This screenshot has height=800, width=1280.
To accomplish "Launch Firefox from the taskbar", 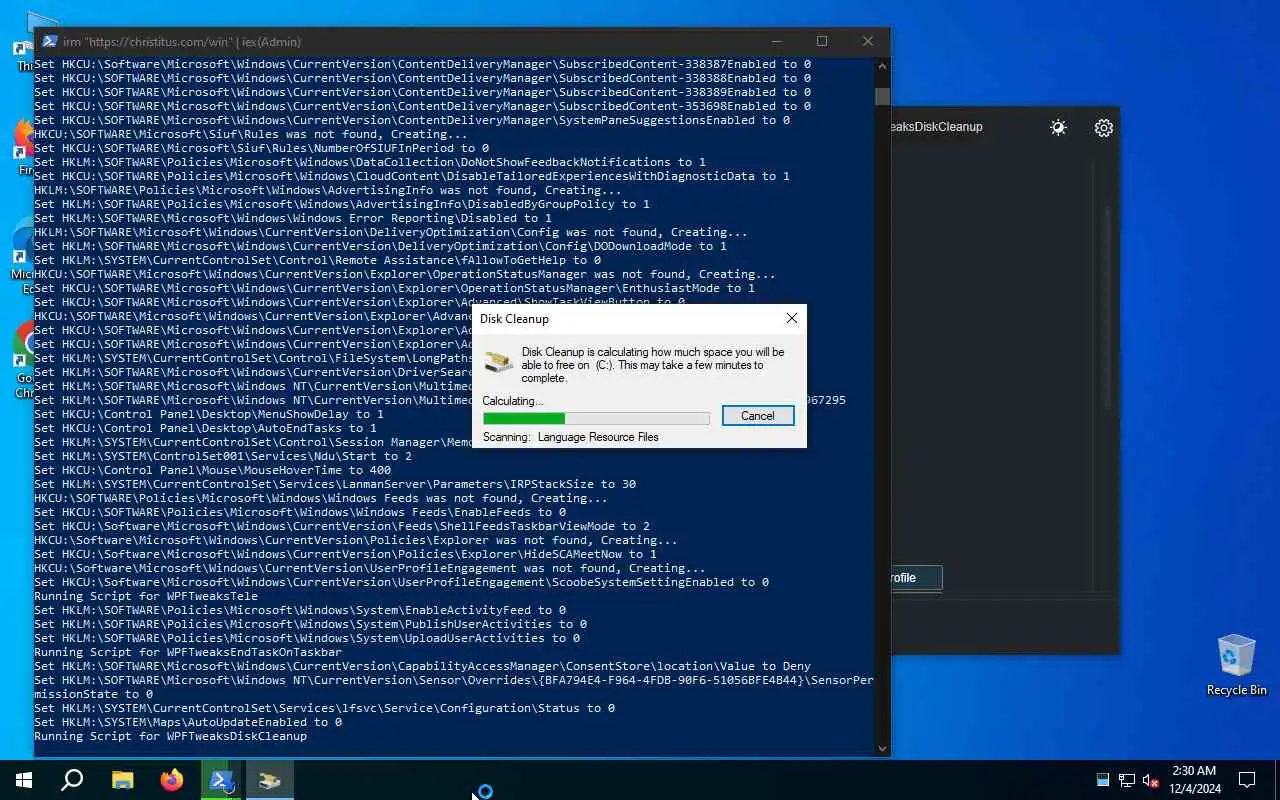I will click(x=172, y=780).
